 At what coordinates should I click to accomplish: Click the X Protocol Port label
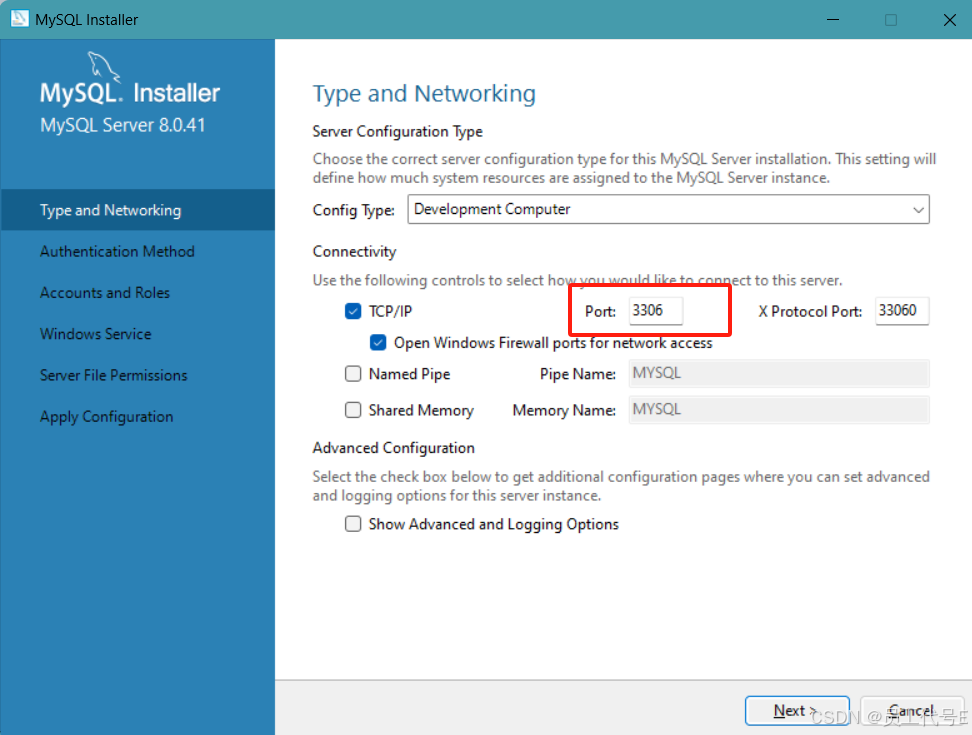pyautogui.click(x=810, y=312)
